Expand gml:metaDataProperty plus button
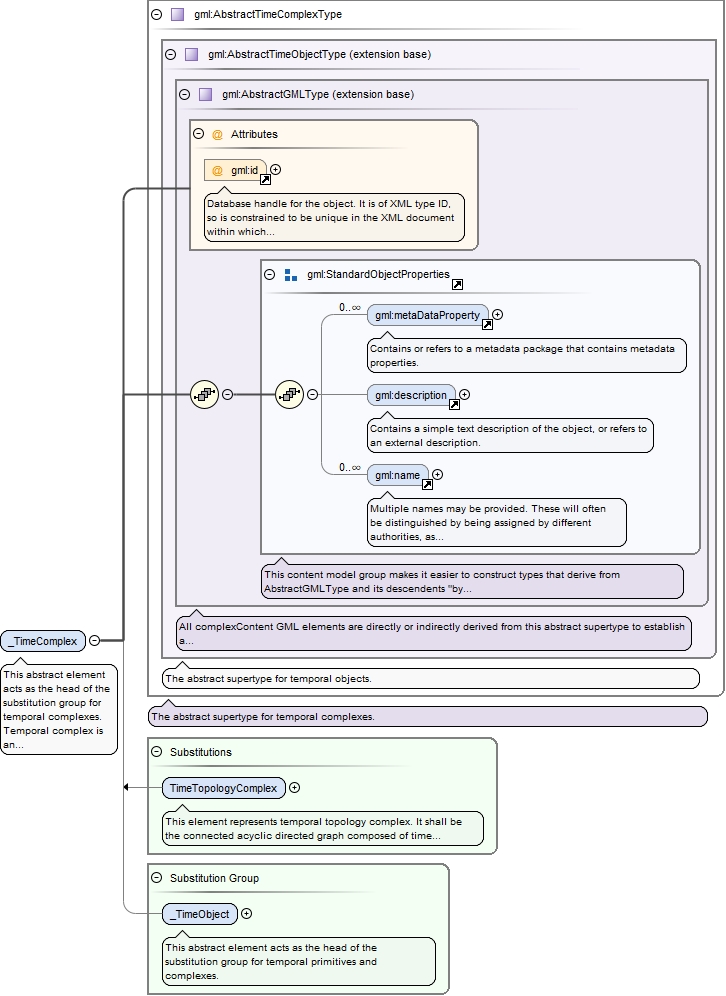Viewport: 726px width, 996px height. pos(497,314)
